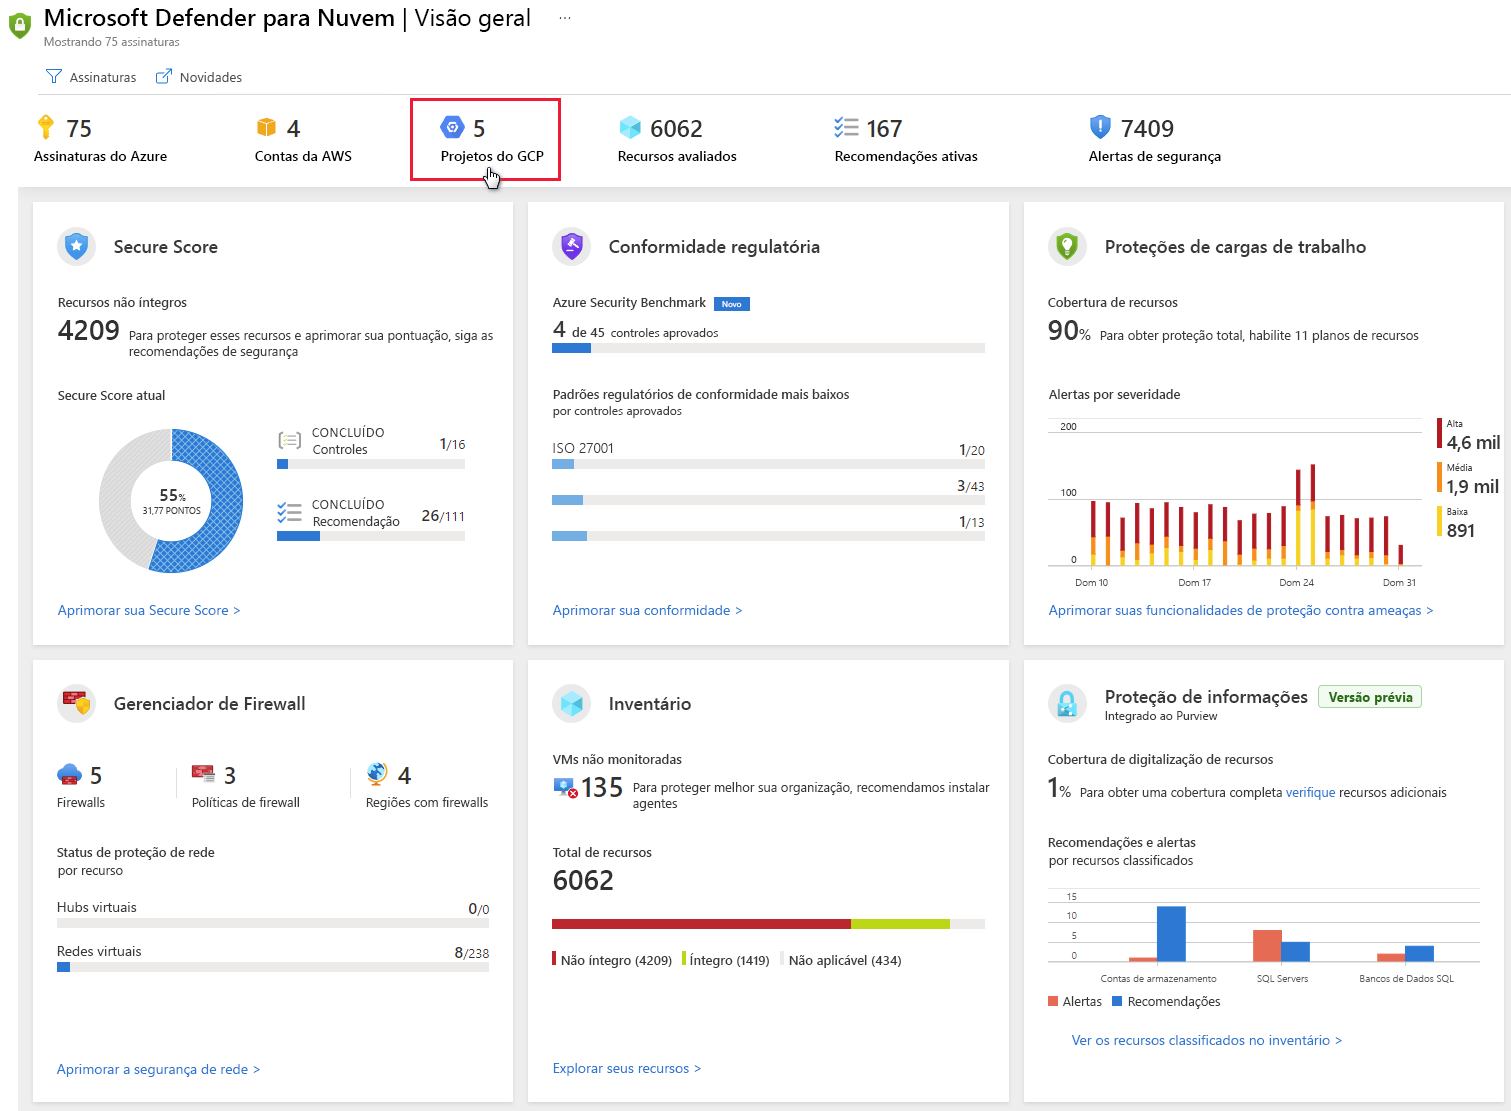The image size is (1511, 1111).
Task: Click the AWS accounts cube icon
Action: [x=266, y=127]
